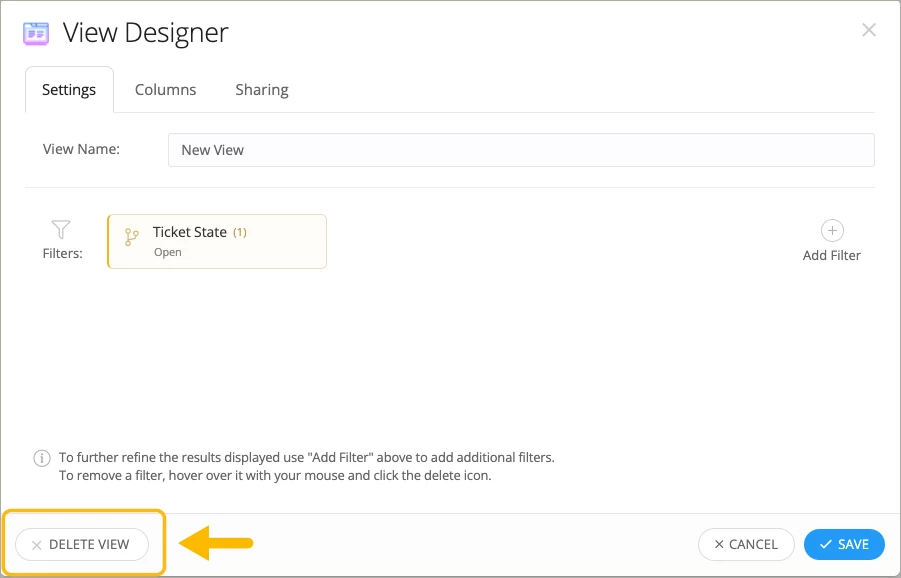Viewport: 901px width, 578px height.
Task: Switch to the Columns tab
Action: [x=166, y=90]
